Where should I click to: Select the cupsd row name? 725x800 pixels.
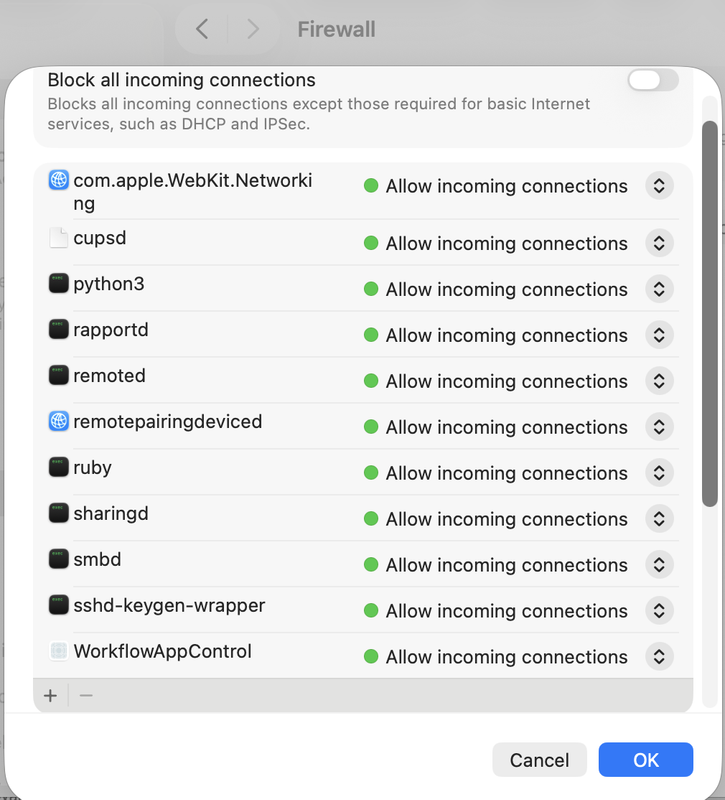pos(100,238)
